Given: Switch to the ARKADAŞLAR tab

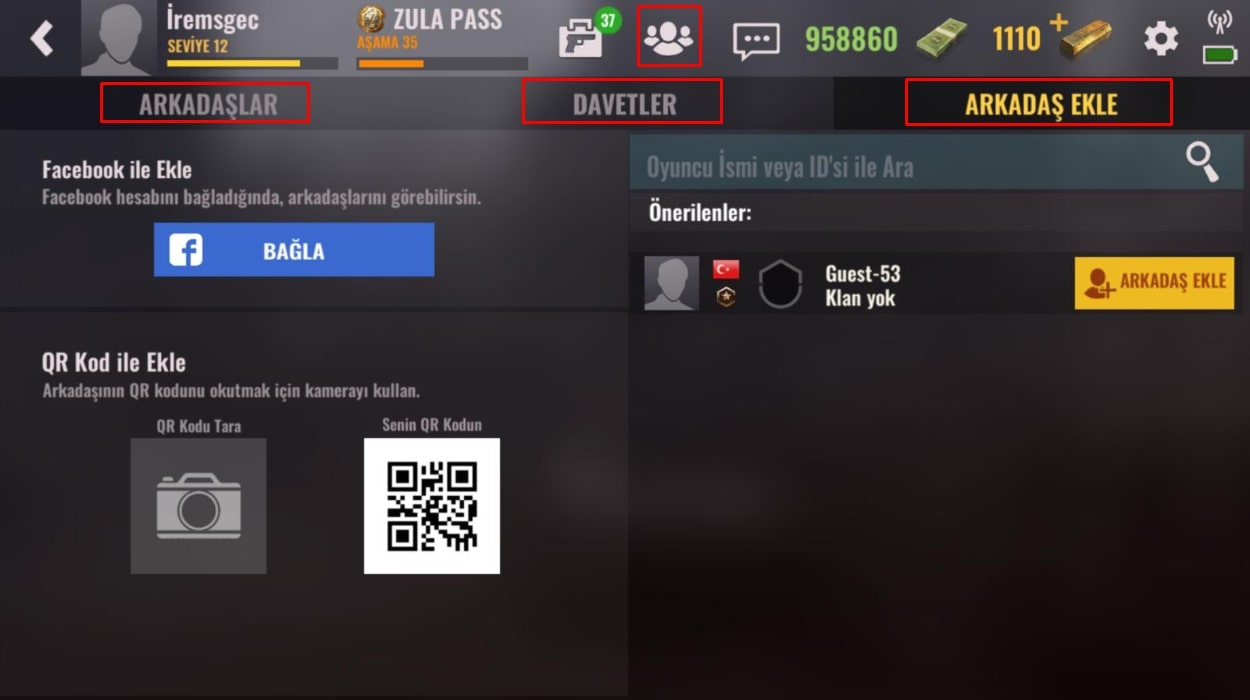Looking at the screenshot, I should tap(207, 104).
